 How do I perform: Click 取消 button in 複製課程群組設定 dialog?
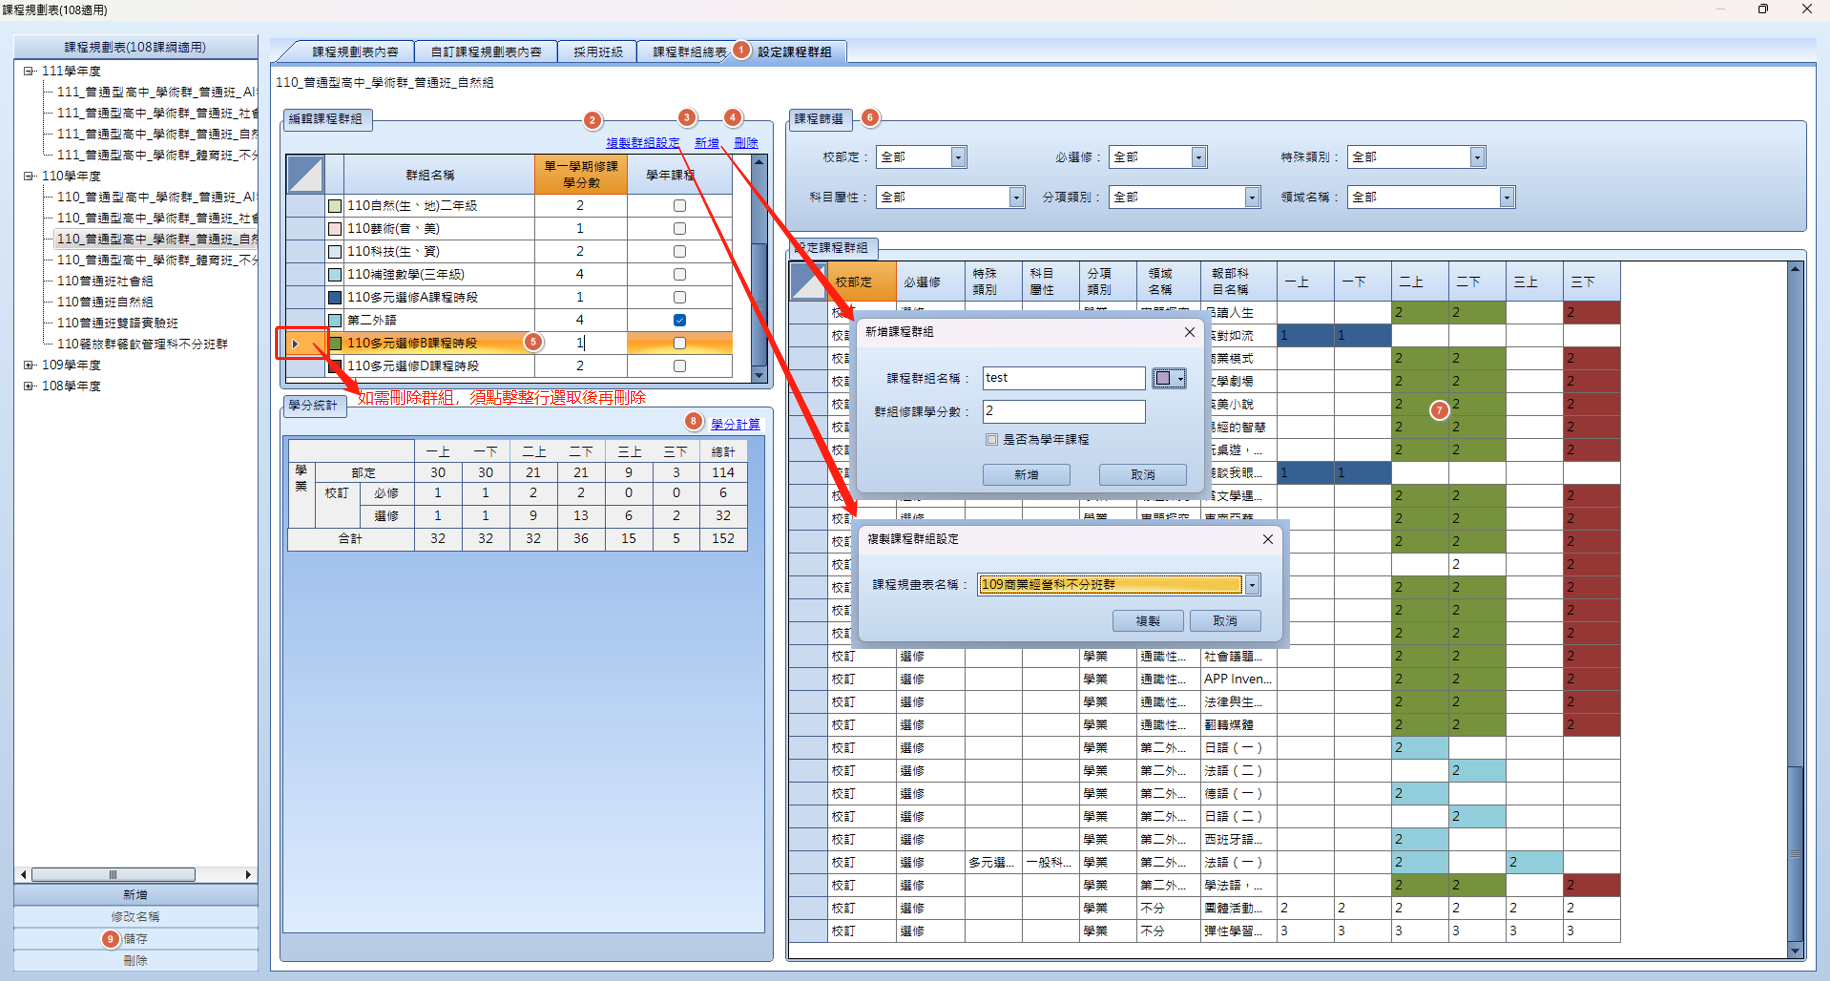[x=1225, y=621]
